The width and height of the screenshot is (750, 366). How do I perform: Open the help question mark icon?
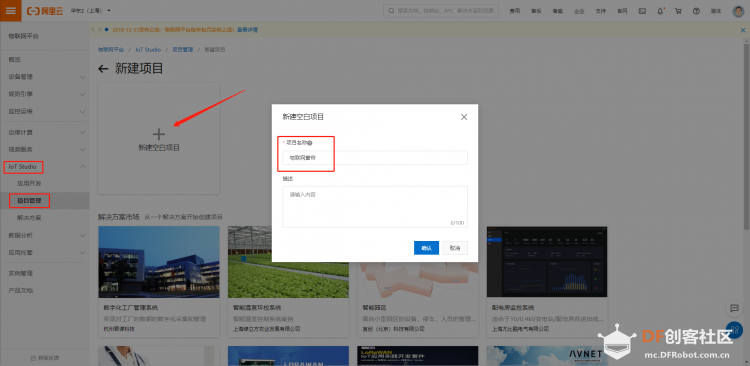tap(696, 11)
